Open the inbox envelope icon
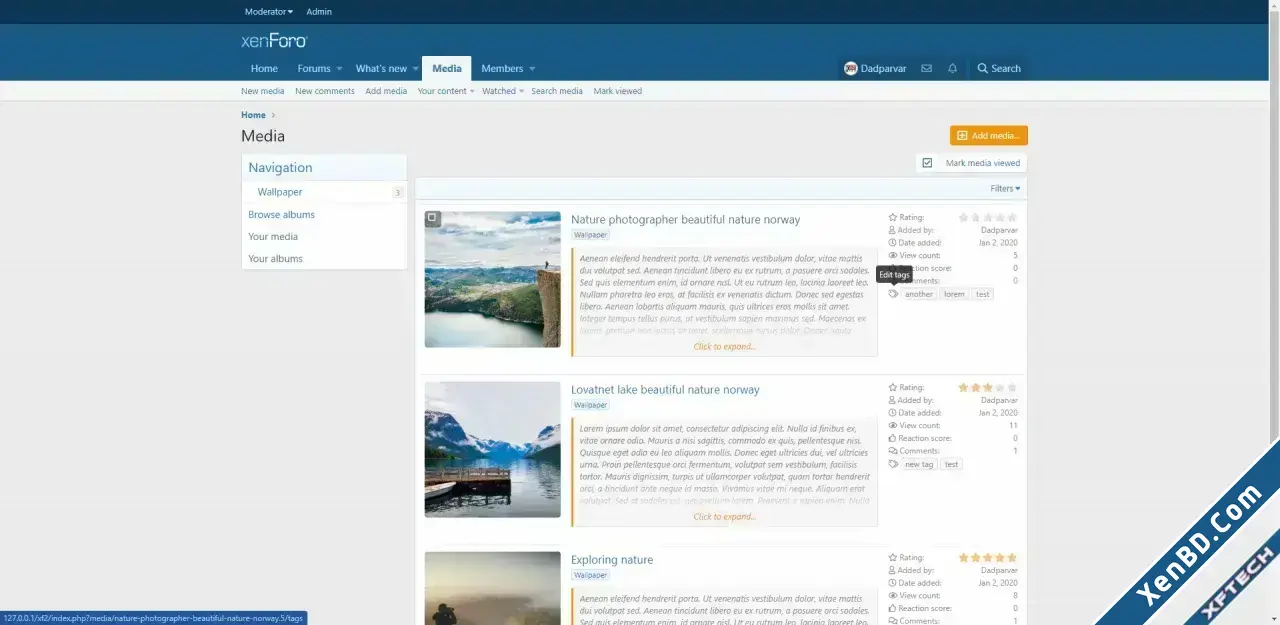The width and height of the screenshot is (1280, 625). 926,68
